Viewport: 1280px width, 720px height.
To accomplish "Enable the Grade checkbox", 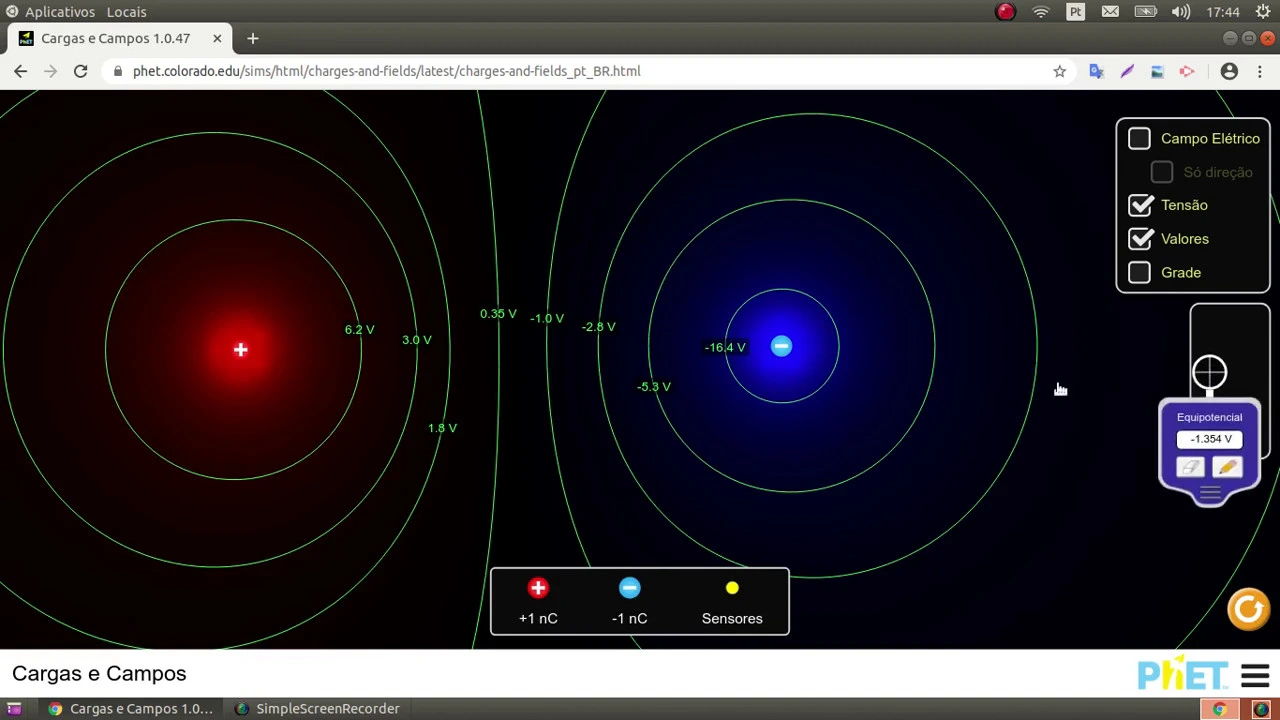I will (1139, 272).
